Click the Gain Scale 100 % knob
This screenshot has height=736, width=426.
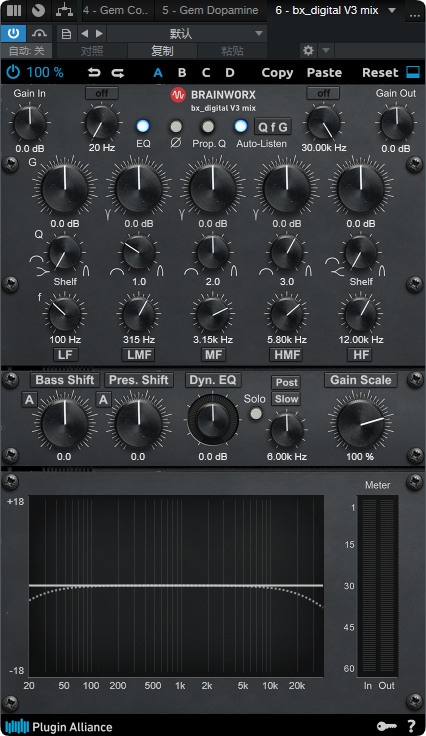(x=360, y=423)
